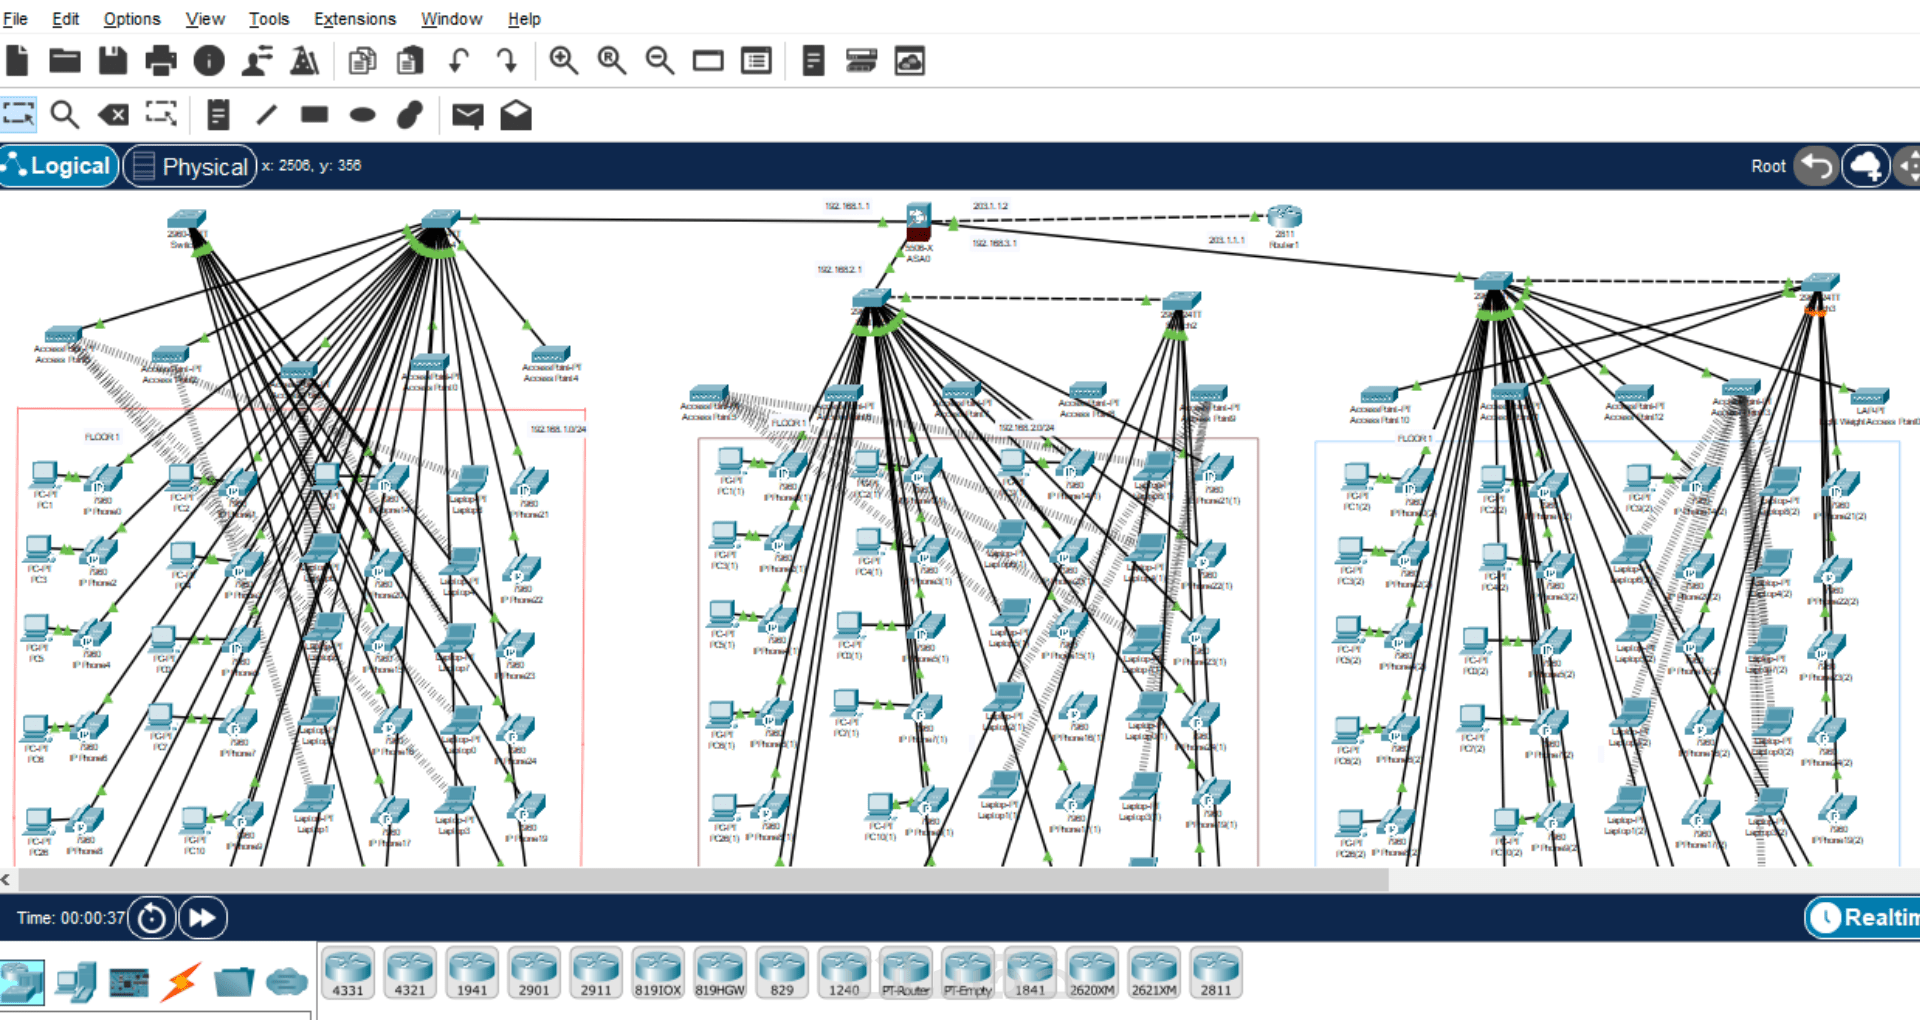Add a Complex PDU with open envelope
1920x1020 pixels.
pyautogui.click(x=516, y=115)
